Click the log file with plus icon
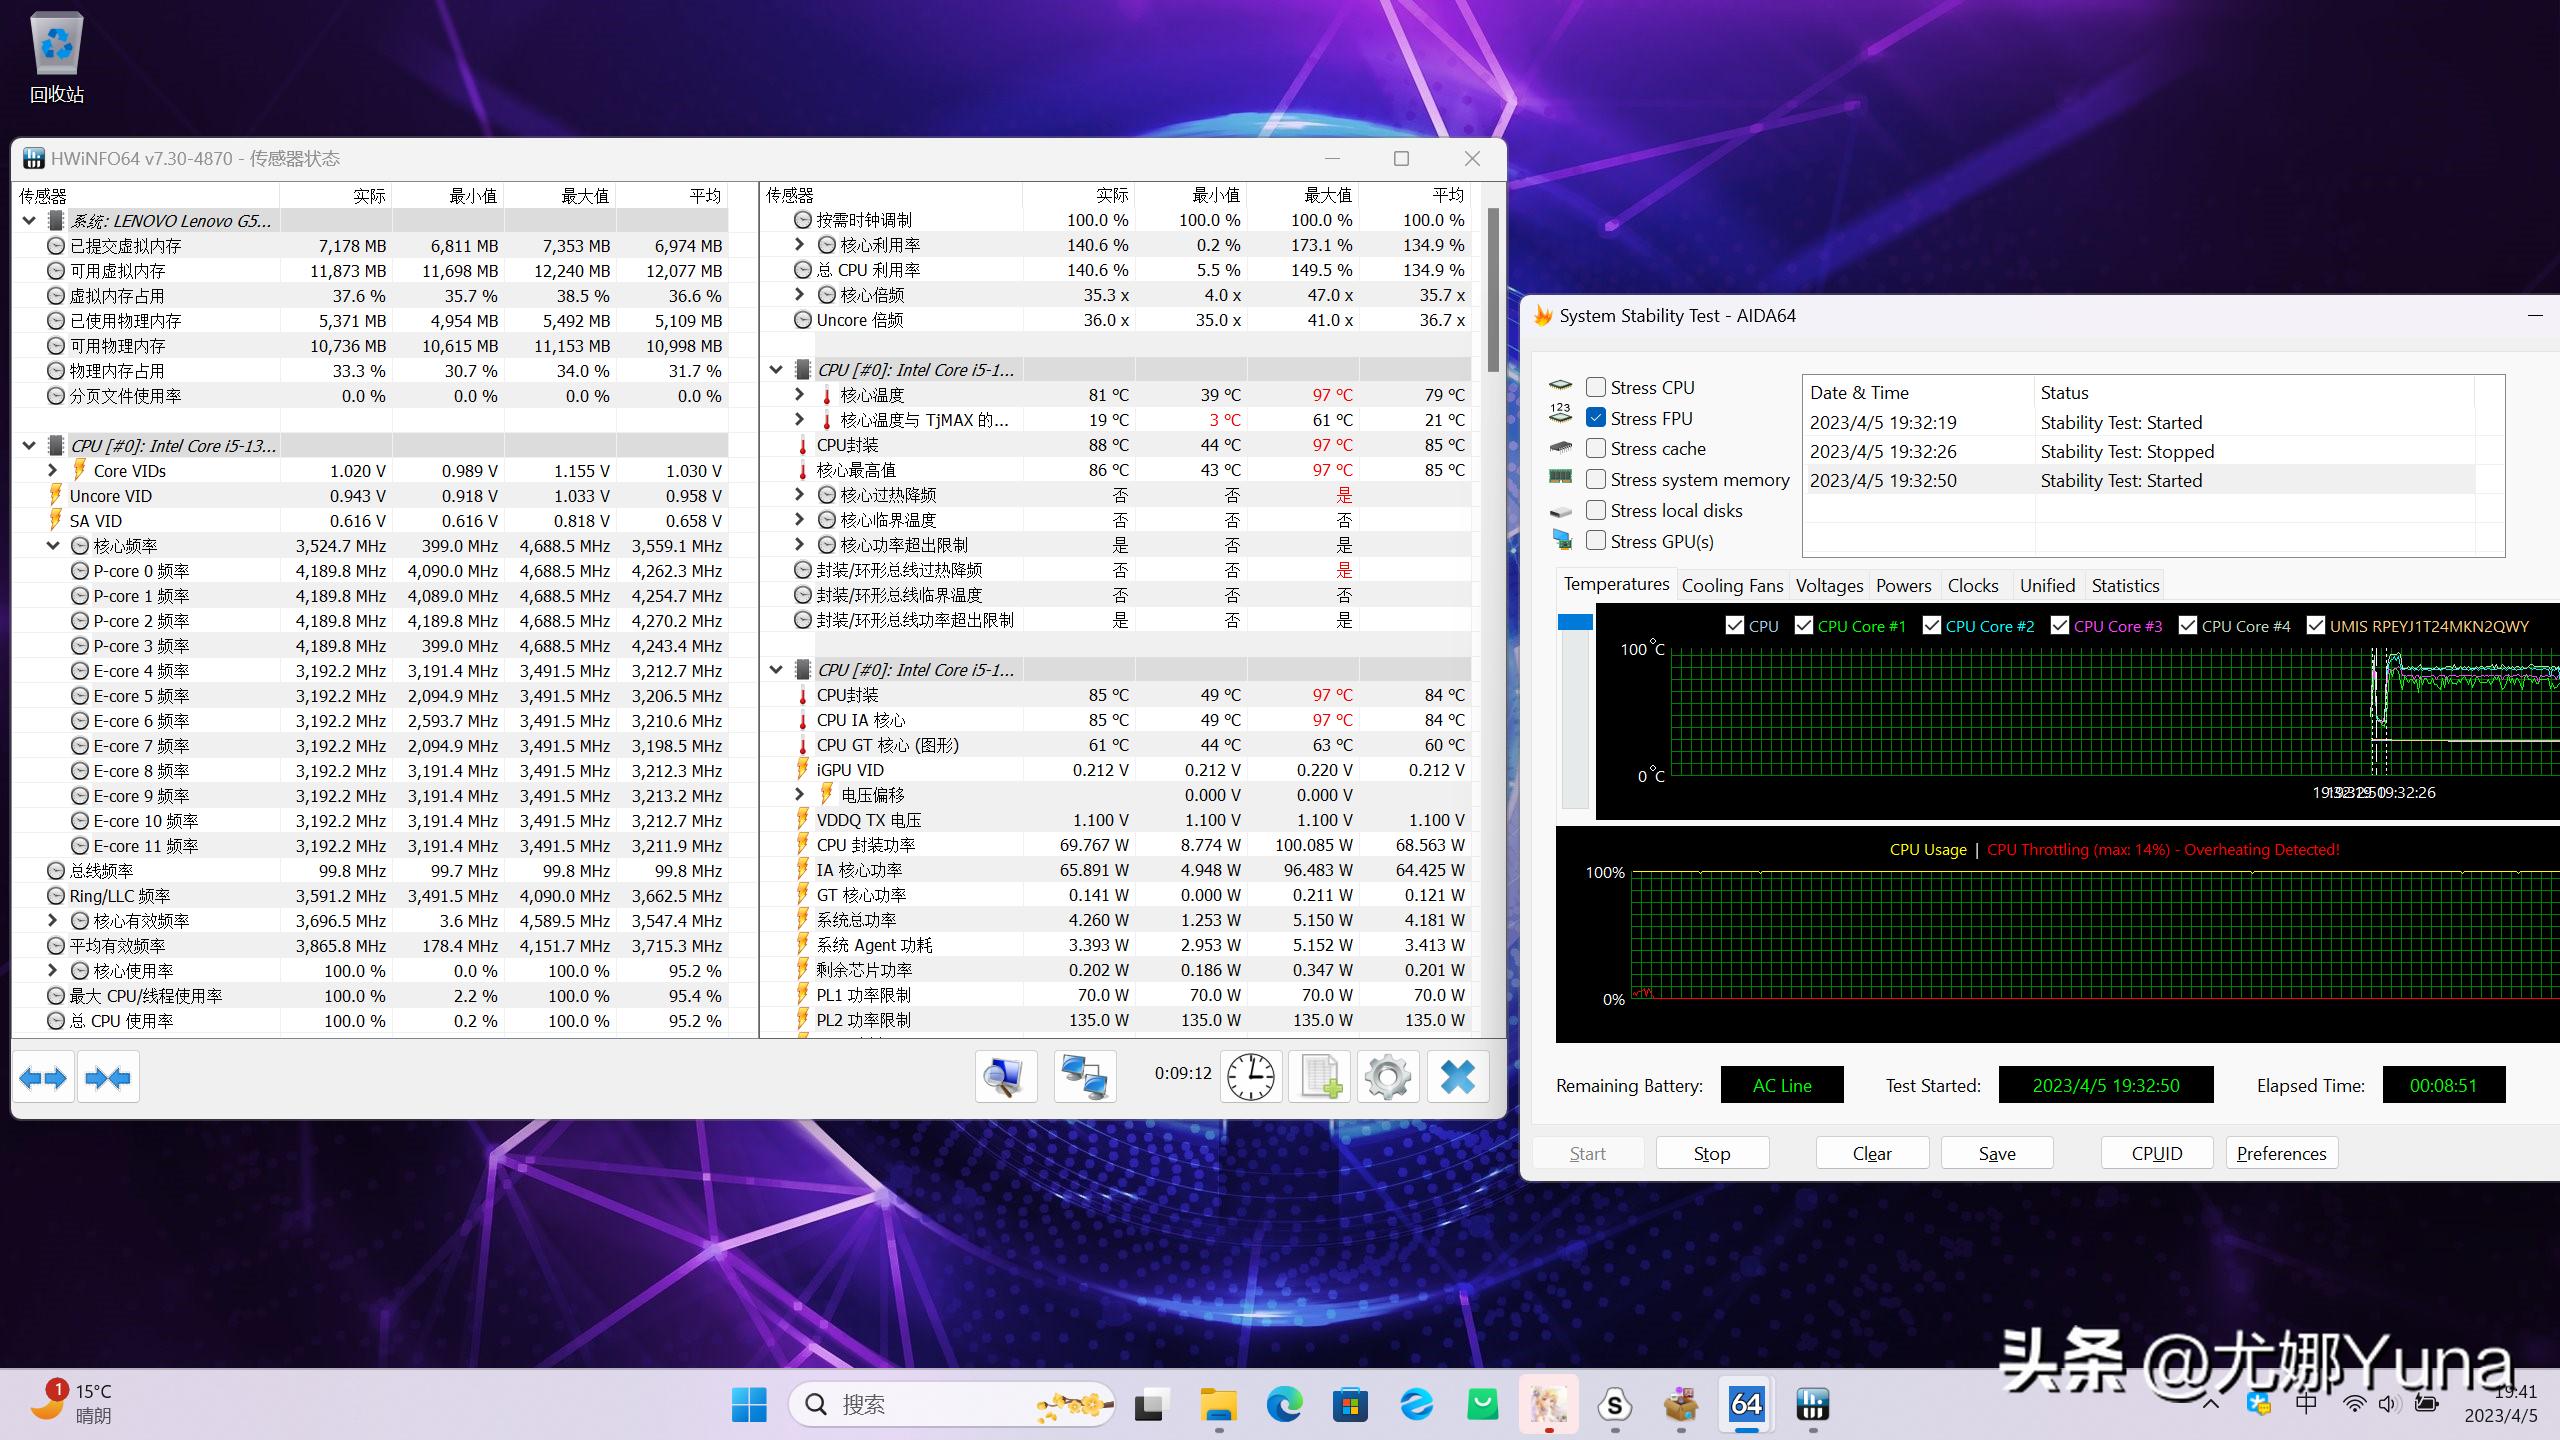This screenshot has height=1440, width=2560. (1319, 1077)
